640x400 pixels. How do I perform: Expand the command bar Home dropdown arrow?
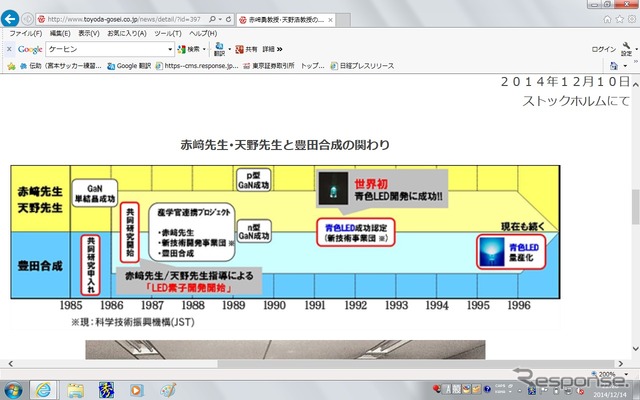(x=624, y=66)
